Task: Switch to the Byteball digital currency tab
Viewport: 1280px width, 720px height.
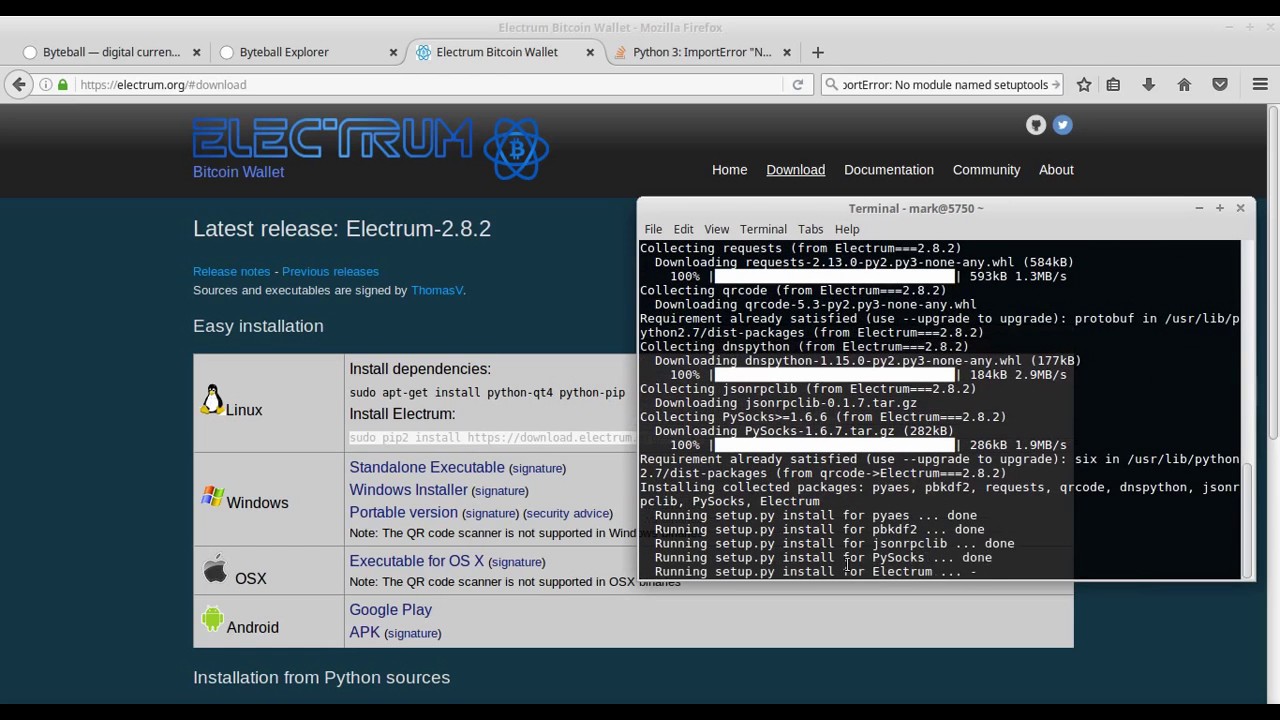Action: point(111,52)
